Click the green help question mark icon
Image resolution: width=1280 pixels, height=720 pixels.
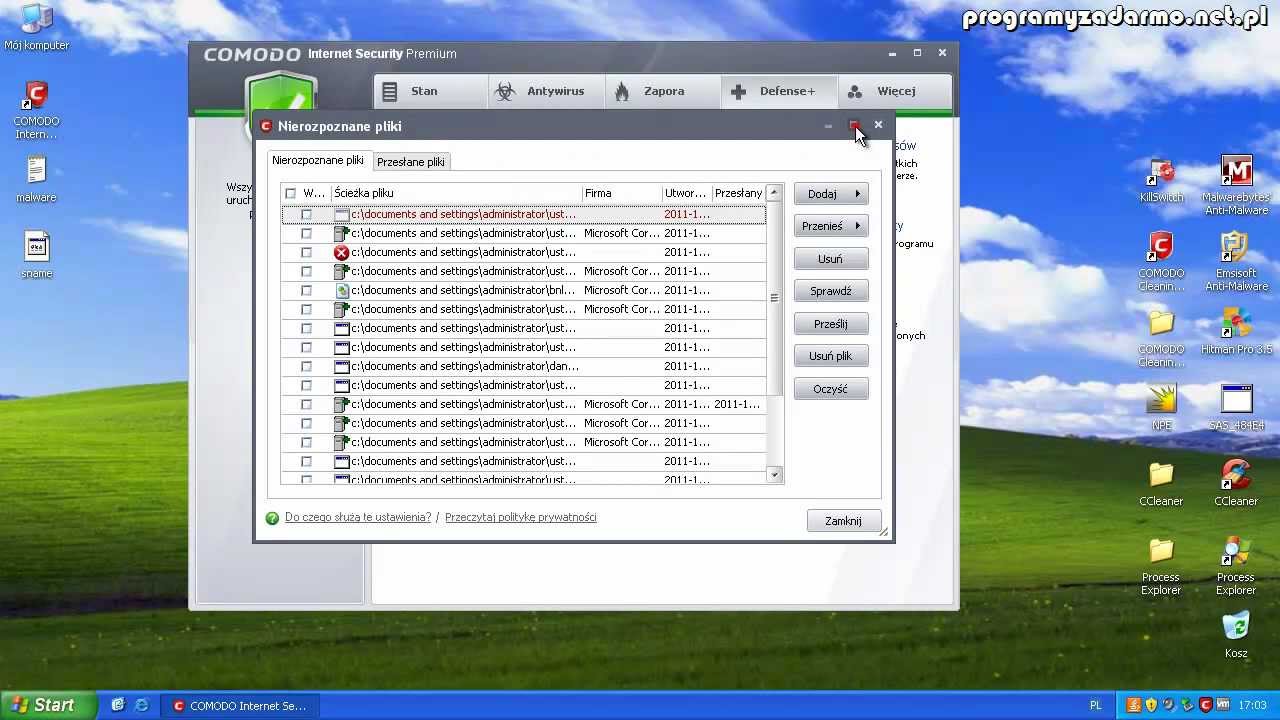[272, 518]
